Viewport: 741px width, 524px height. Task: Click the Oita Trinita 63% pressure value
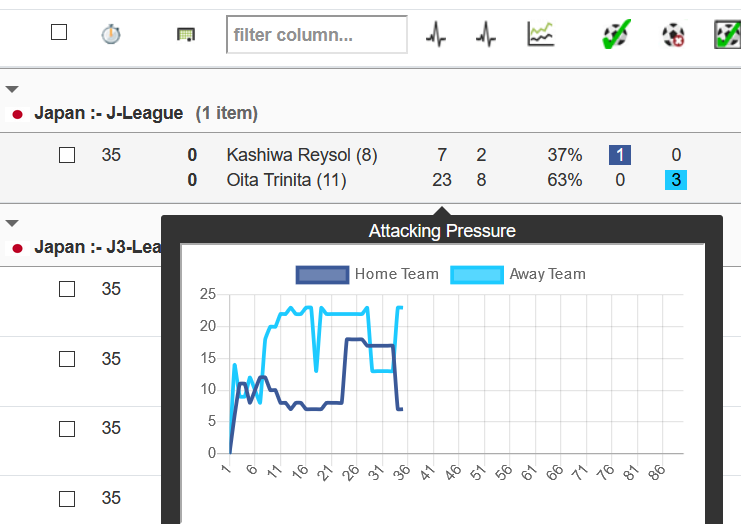coord(564,180)
